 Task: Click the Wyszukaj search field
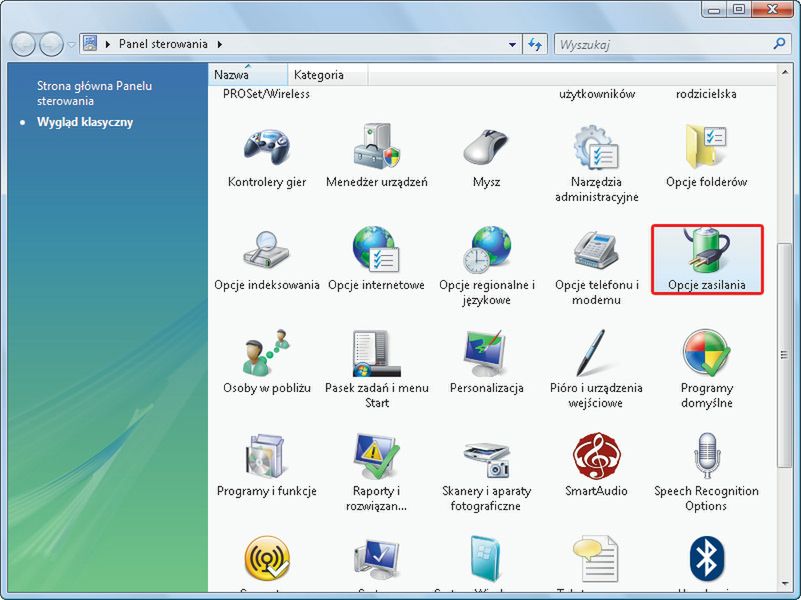tap(663, 44)
